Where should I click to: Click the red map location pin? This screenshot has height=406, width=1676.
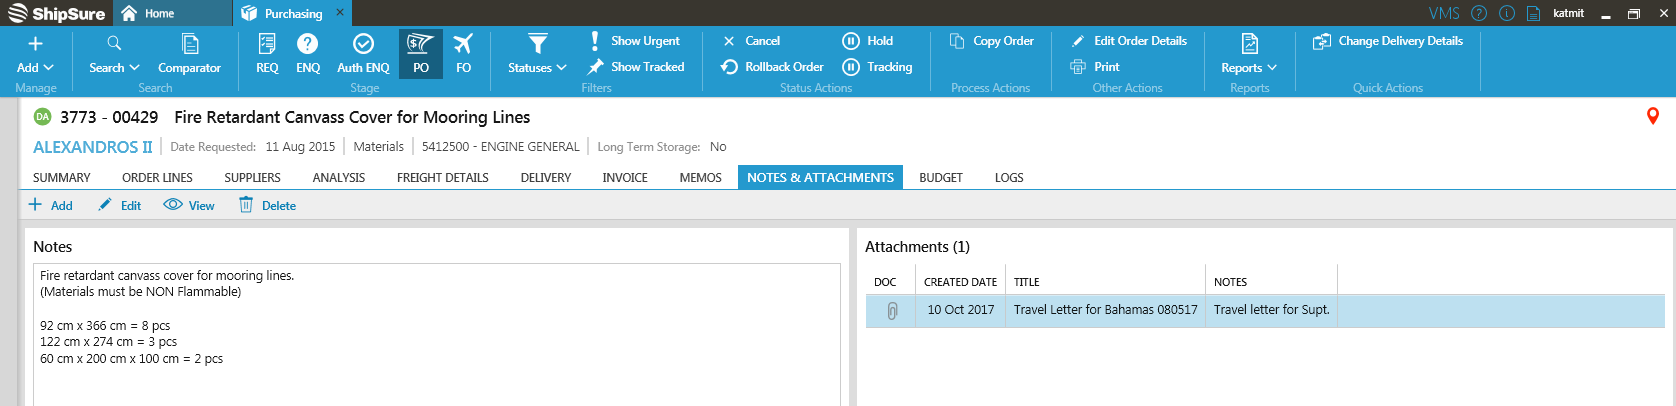tap(1653, 116)
